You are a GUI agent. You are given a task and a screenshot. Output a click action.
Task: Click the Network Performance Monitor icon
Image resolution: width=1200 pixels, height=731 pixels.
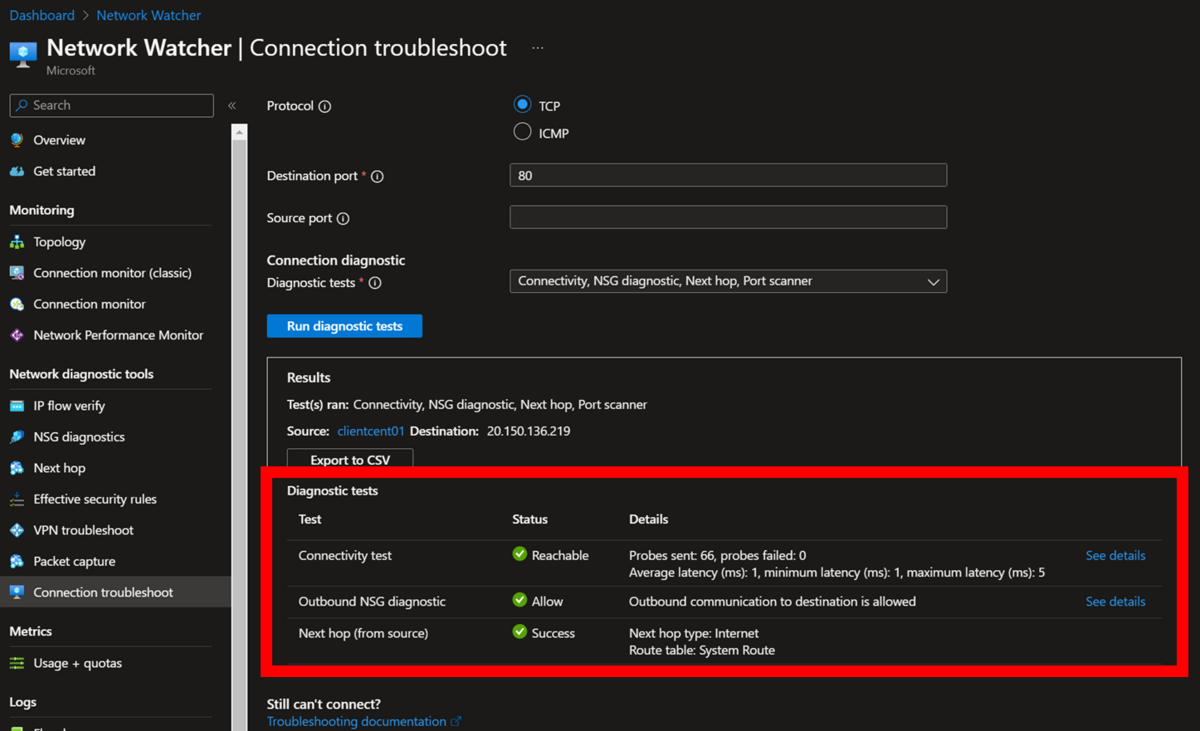[x=17, y=335]
